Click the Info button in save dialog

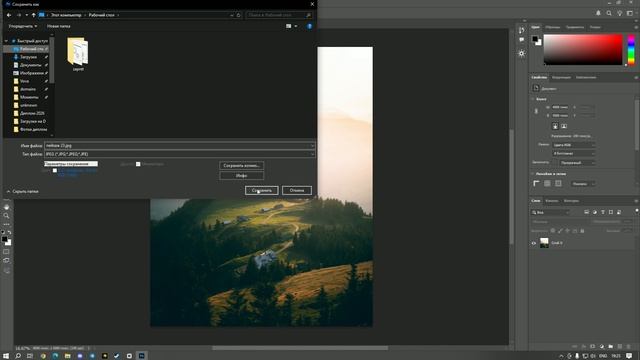coord(242,176)
